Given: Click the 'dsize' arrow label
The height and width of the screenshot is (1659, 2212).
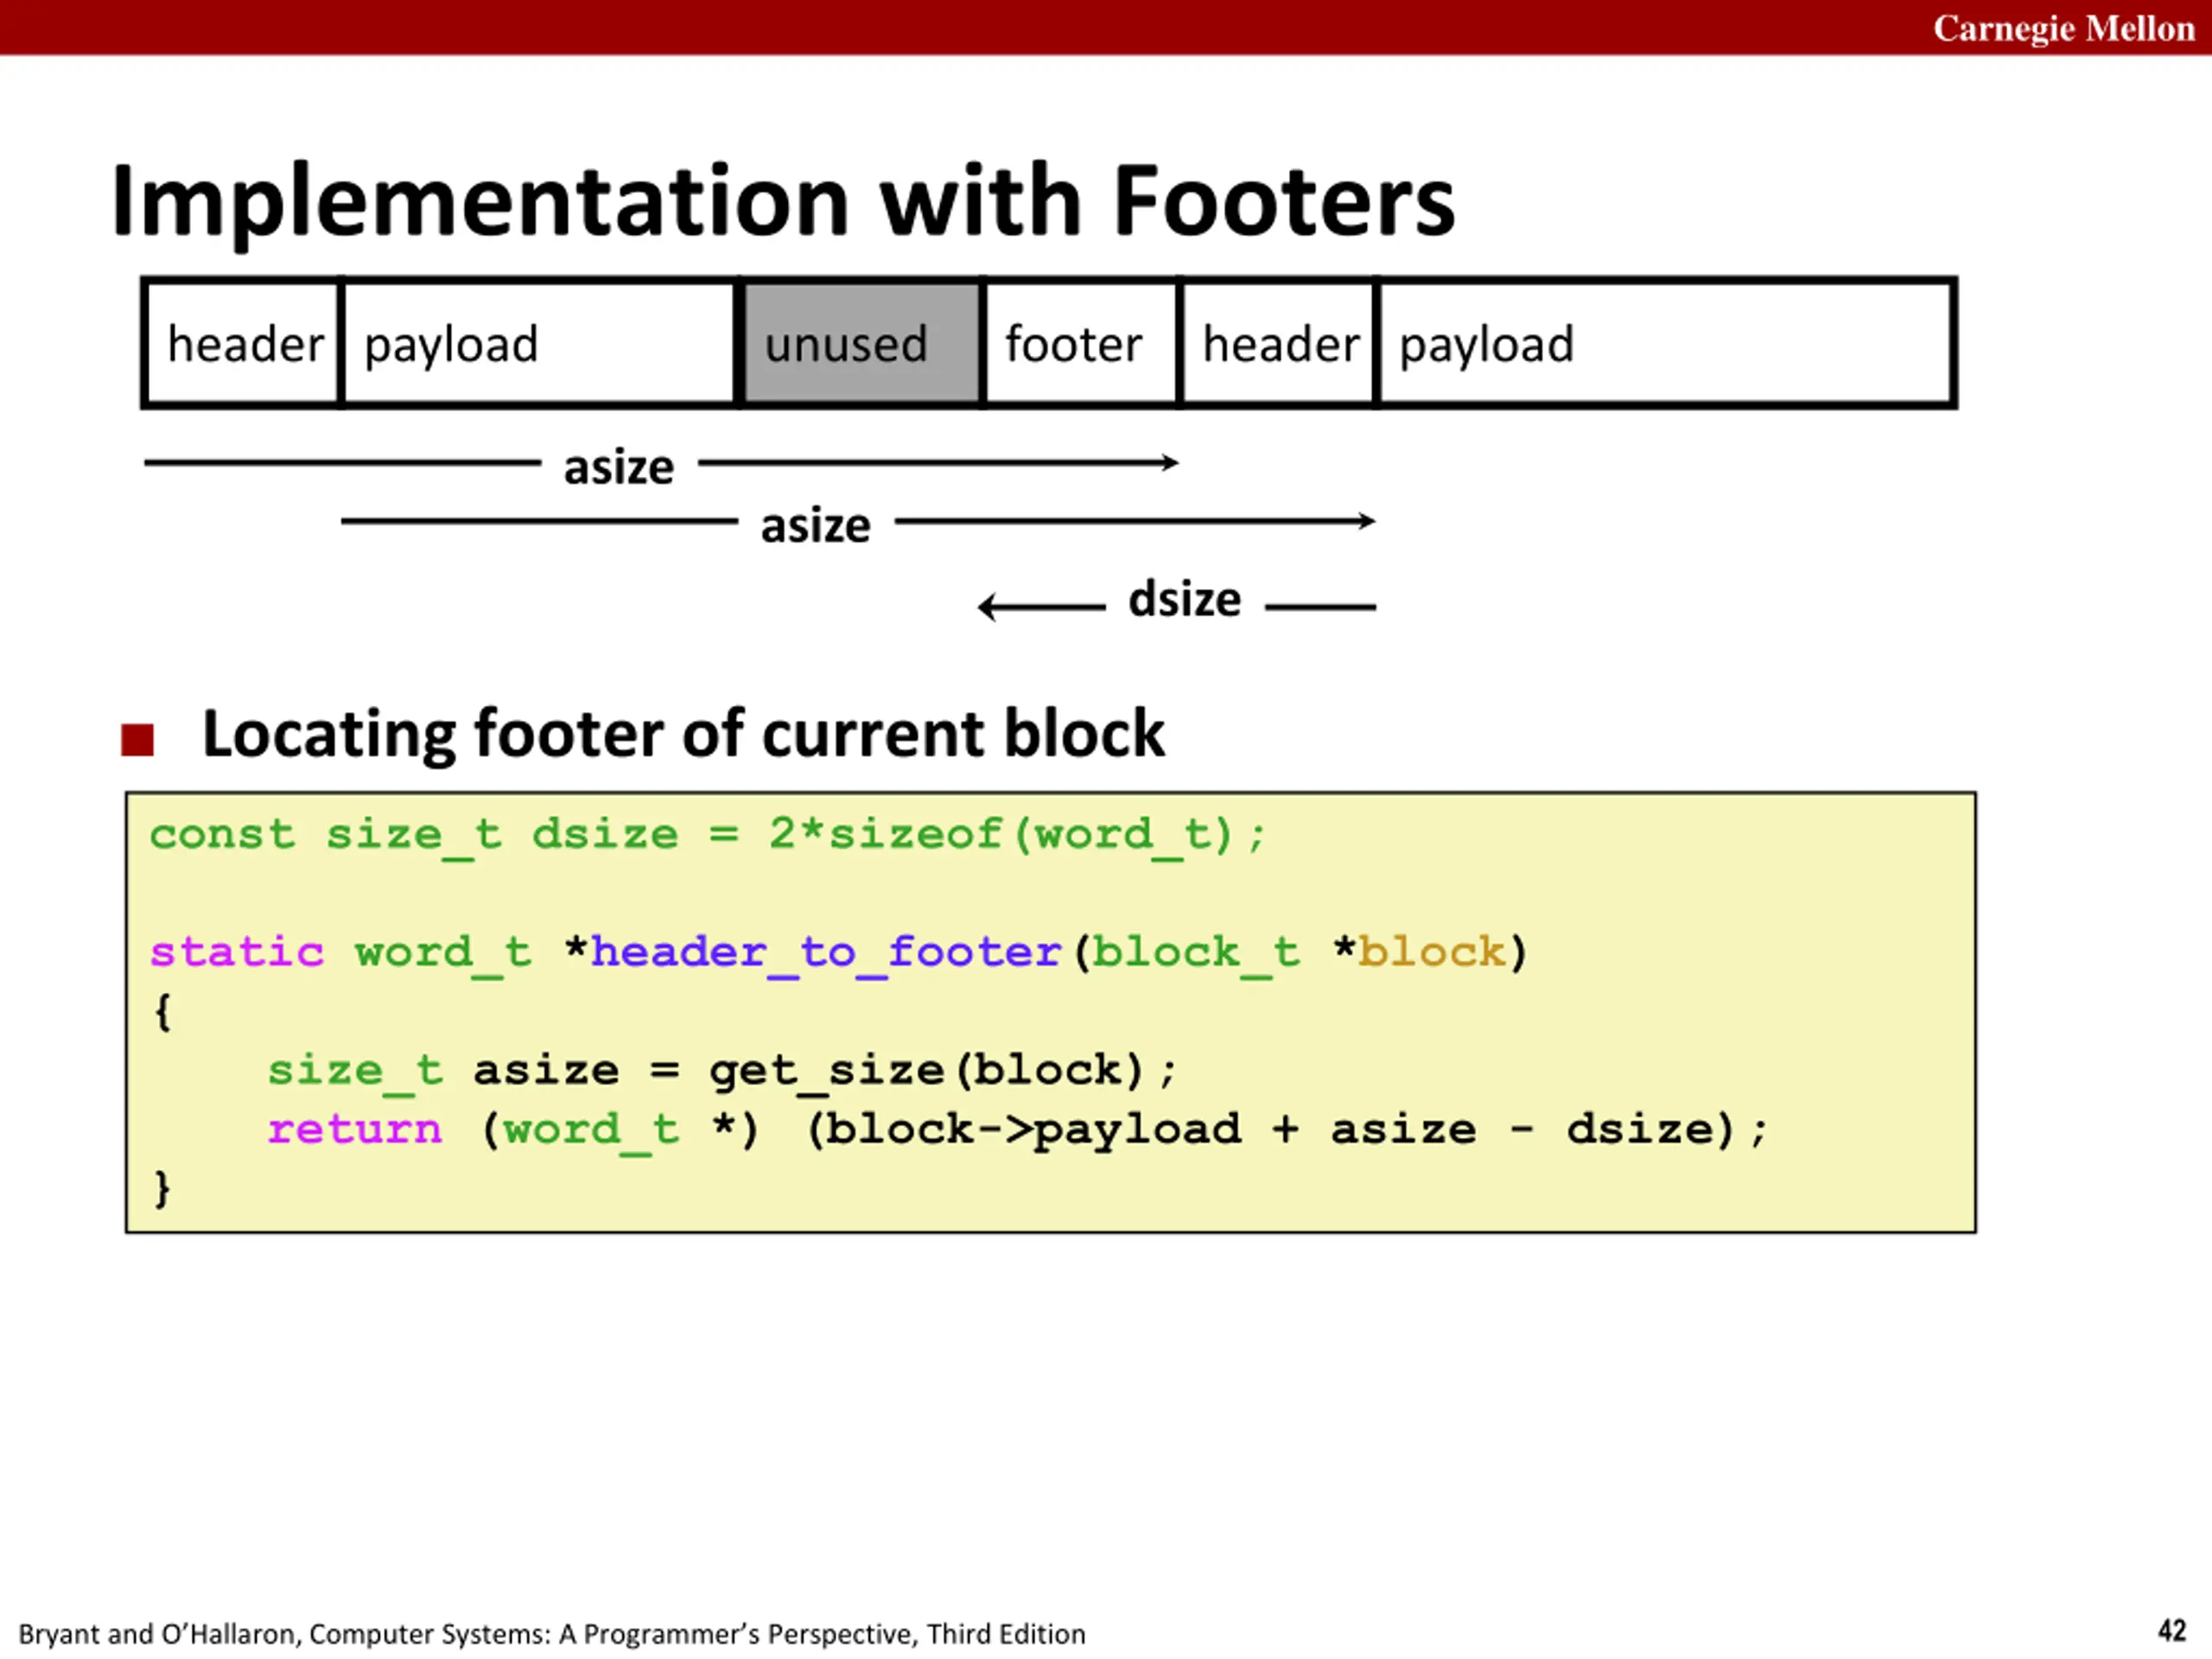Looking at the screenshot, I should point(1184,600).
